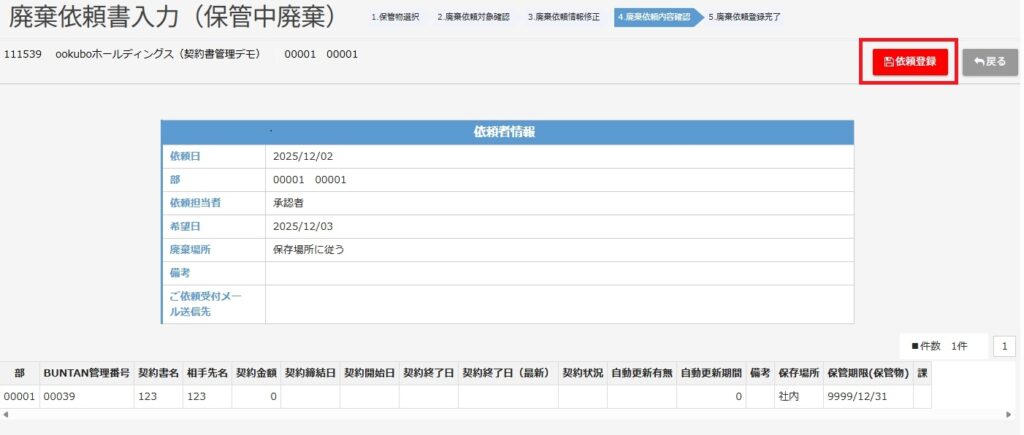Open step 3.廃棄依頼情報修正
Screen dimensions: 1024x435
click(x=563, y=17)
